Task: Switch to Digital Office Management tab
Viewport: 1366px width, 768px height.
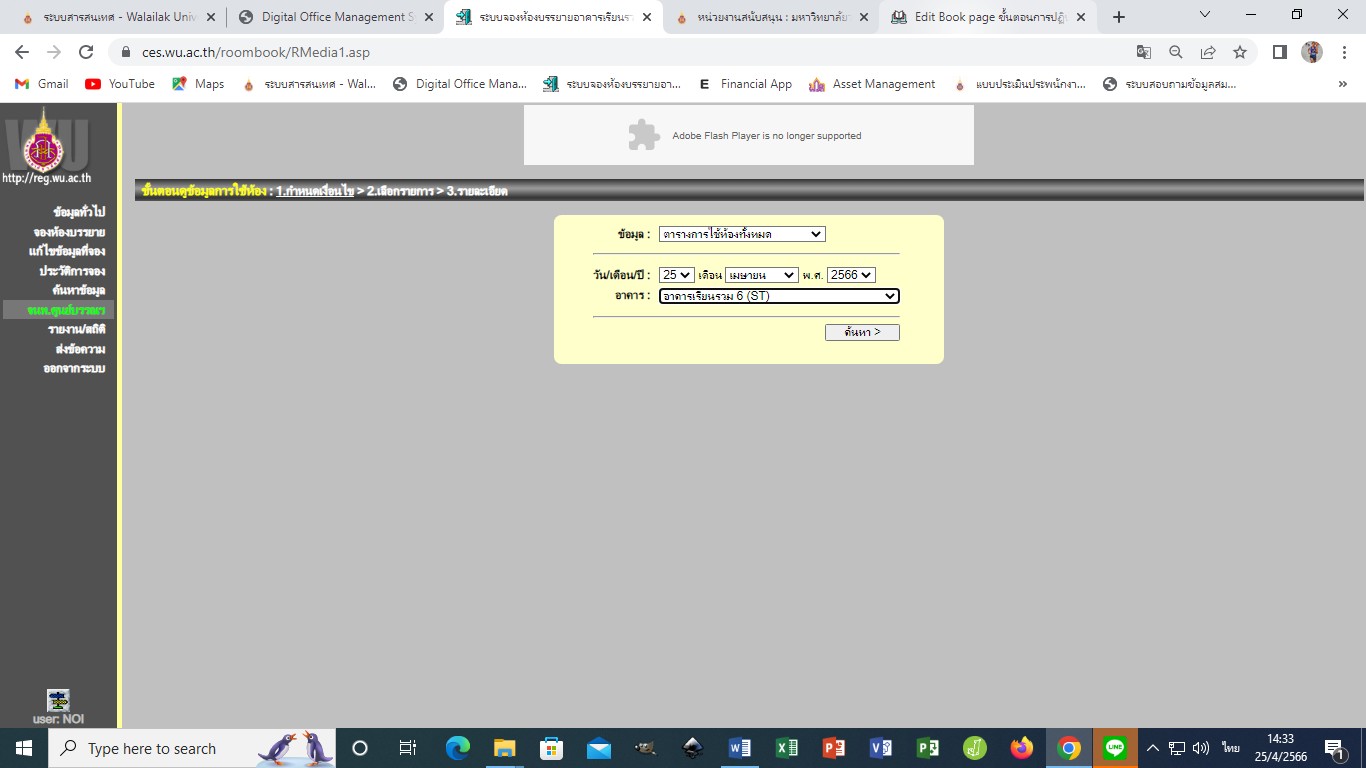Action: click(x=334, y=17)
